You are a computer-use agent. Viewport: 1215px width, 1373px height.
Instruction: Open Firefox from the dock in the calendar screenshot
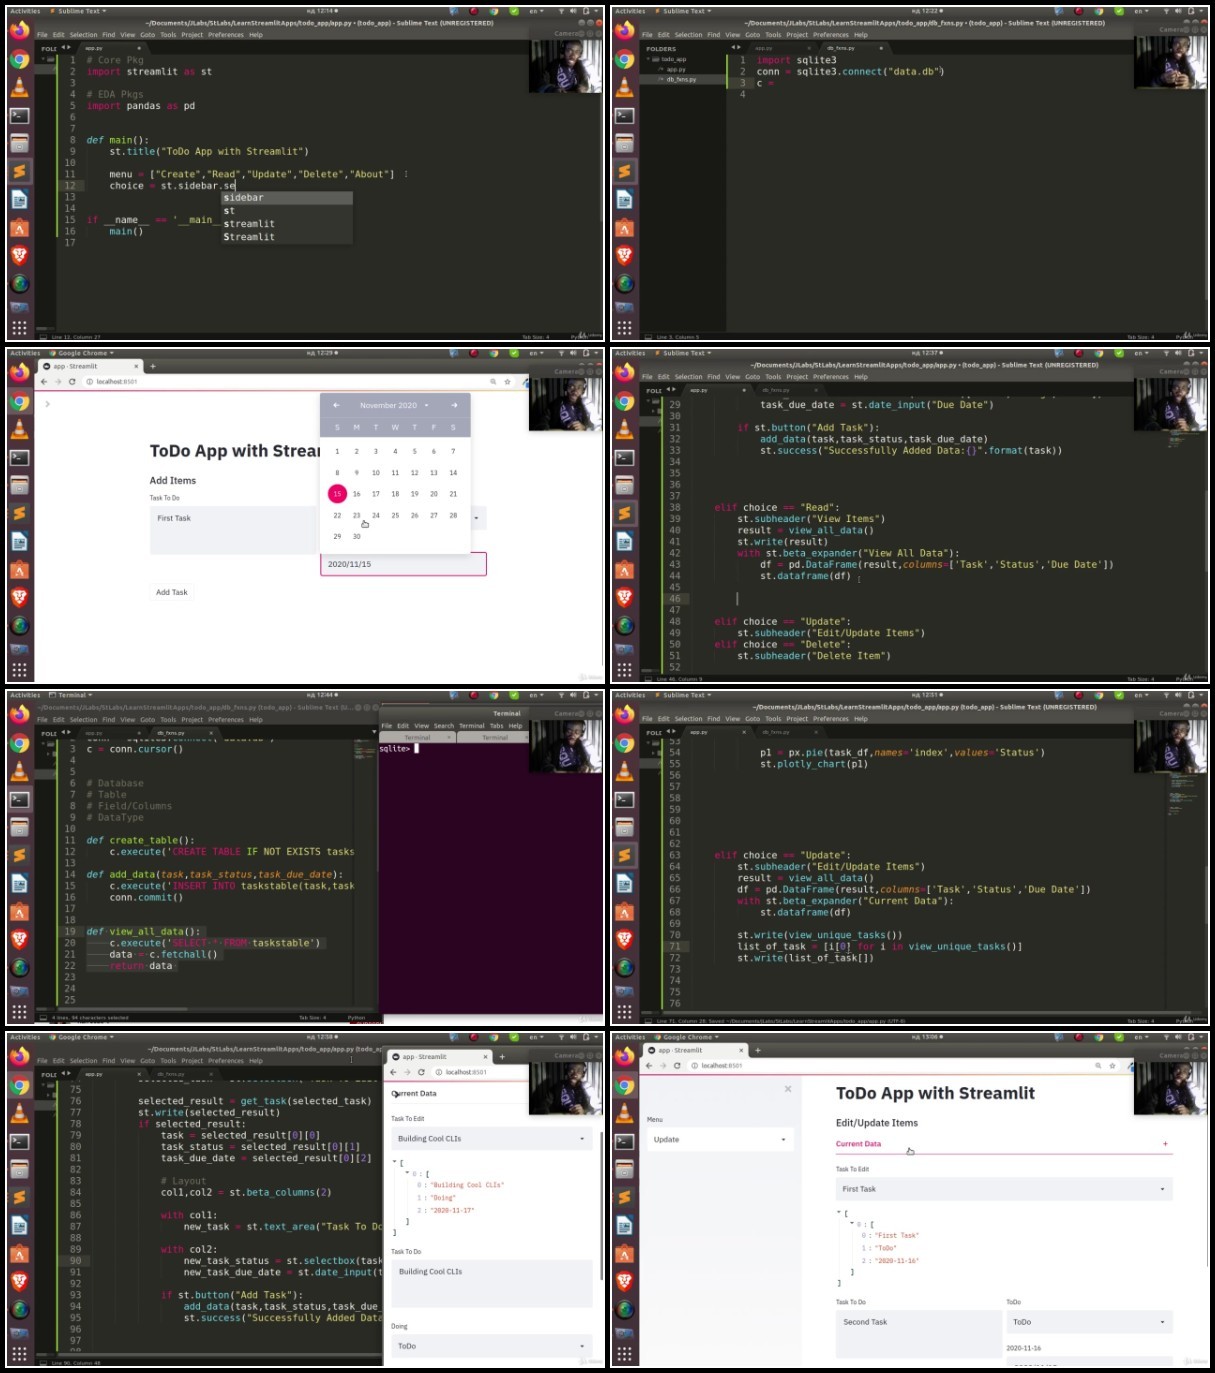pos(19,373)
